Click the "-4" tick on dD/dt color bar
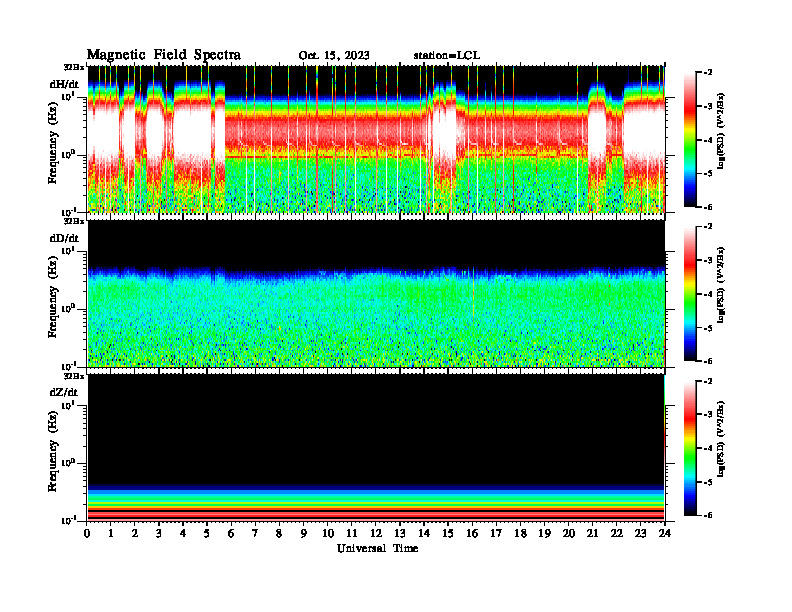Image resolution: width=792 pixels, height=612 pixels. [708, 294]
